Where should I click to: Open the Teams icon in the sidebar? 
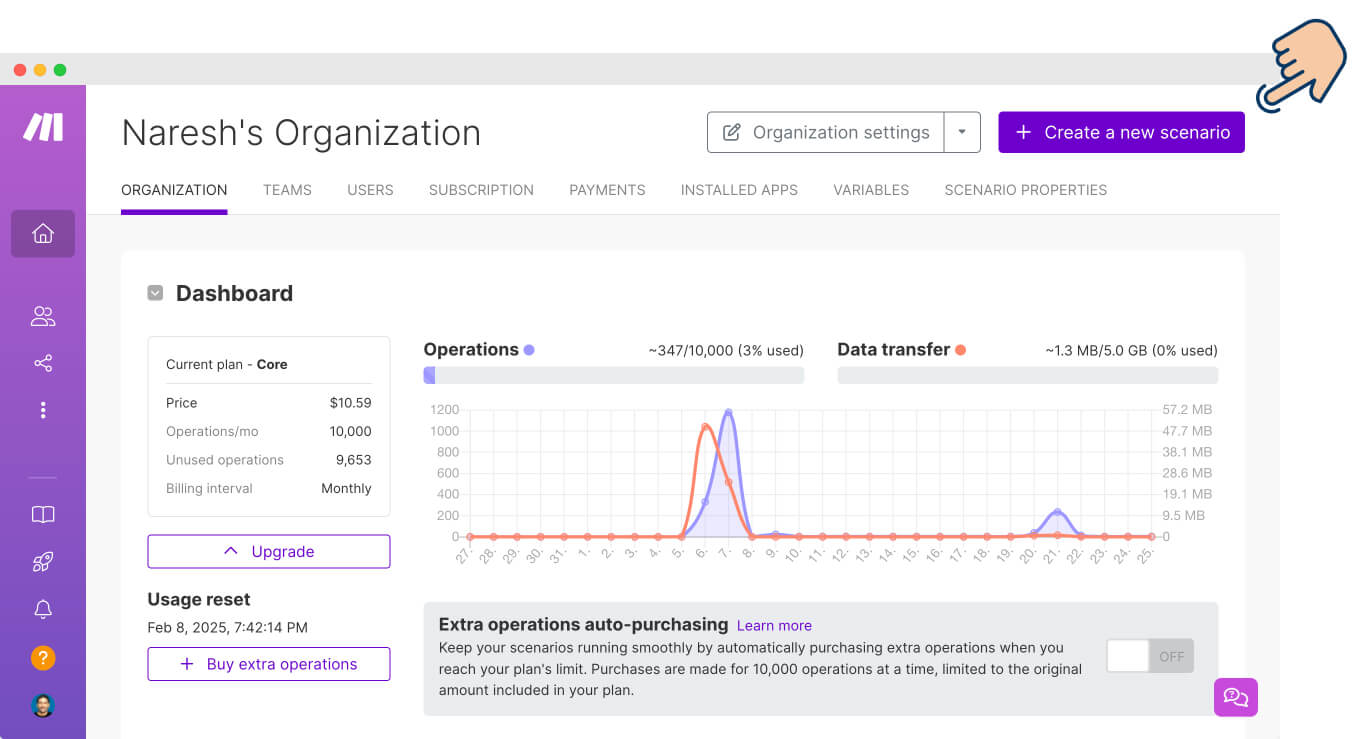(42, 316)
